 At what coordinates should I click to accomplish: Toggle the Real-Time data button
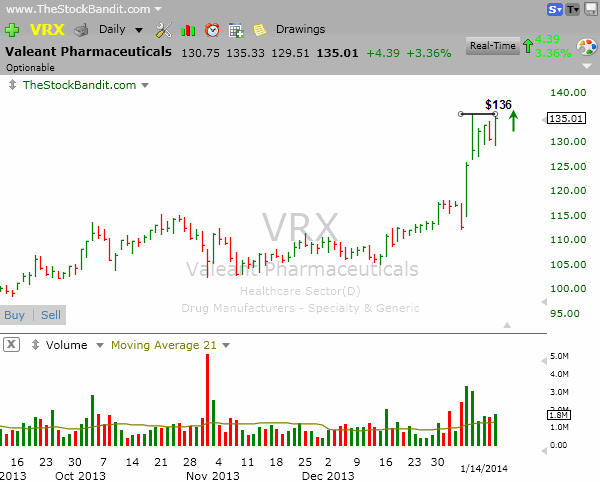pos(491,45)
